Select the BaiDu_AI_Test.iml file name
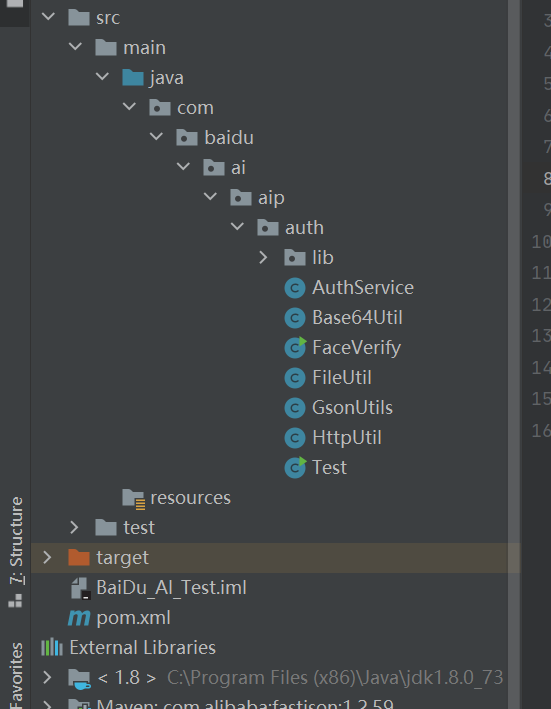 (171, 587)
